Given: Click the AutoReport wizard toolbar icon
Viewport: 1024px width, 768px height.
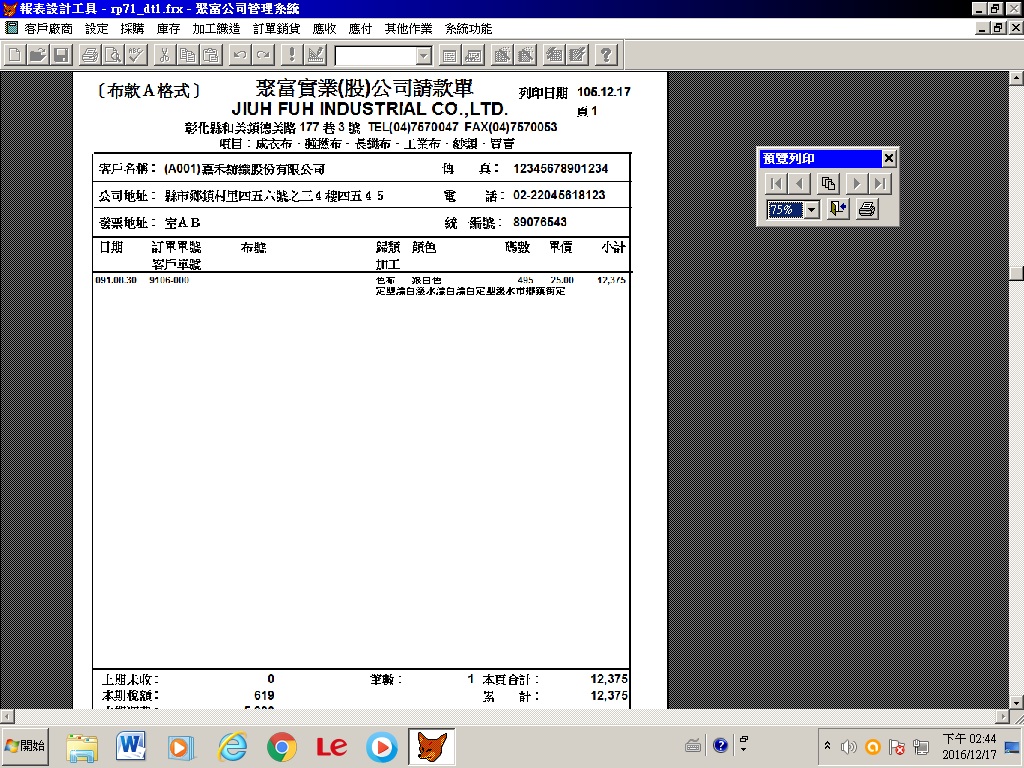Looking at the screenshot, I should (x=577, y=55).
